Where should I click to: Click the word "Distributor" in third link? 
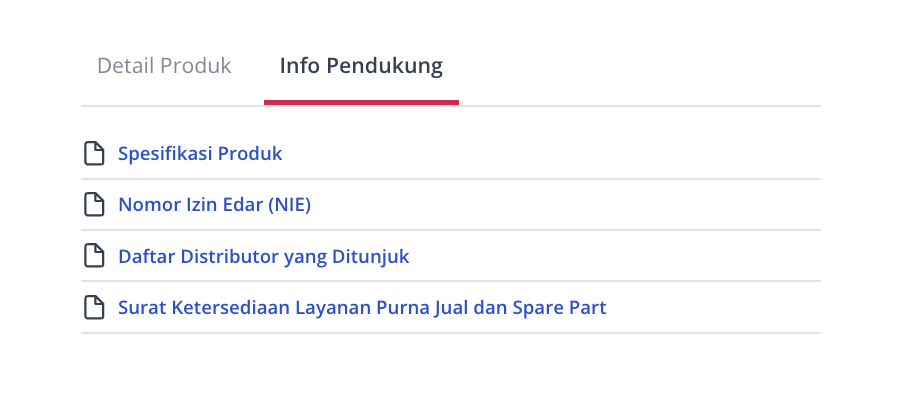click(x=230, y=256)
